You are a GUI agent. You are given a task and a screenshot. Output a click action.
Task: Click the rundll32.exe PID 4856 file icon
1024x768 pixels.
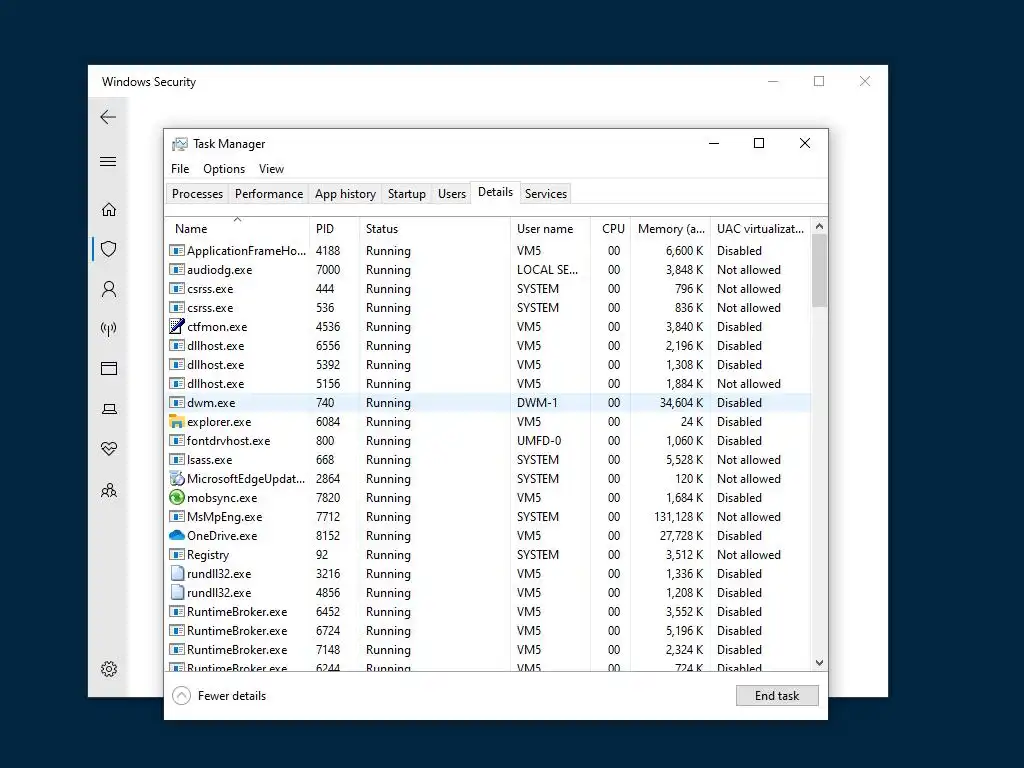176,592
